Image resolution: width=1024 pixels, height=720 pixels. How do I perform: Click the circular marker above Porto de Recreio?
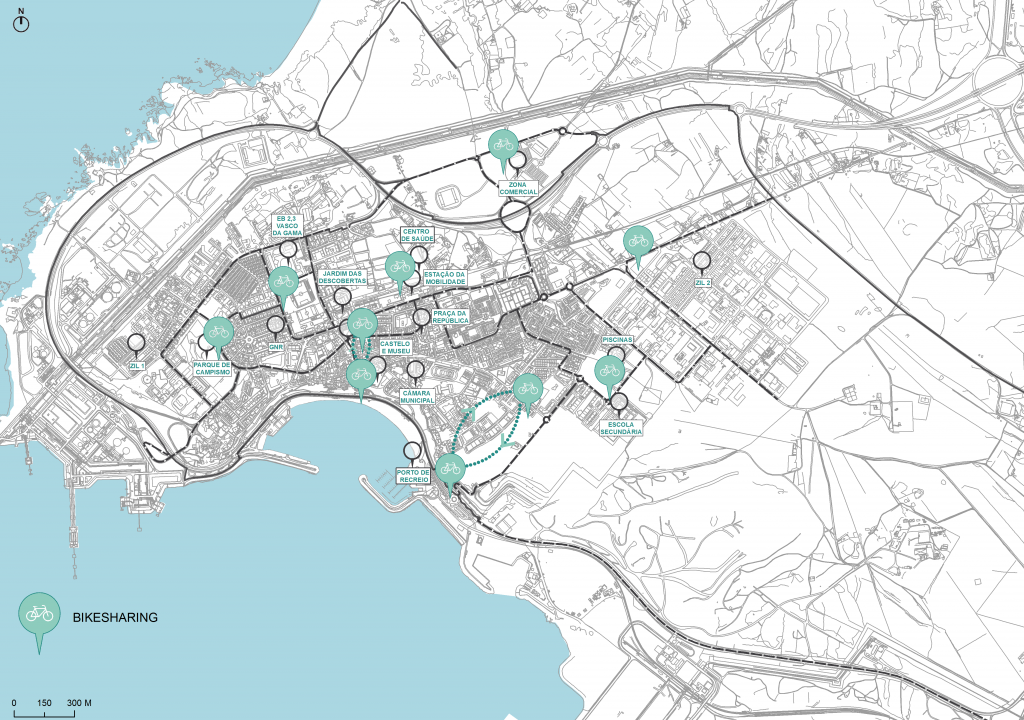click(x=412, y=451)
